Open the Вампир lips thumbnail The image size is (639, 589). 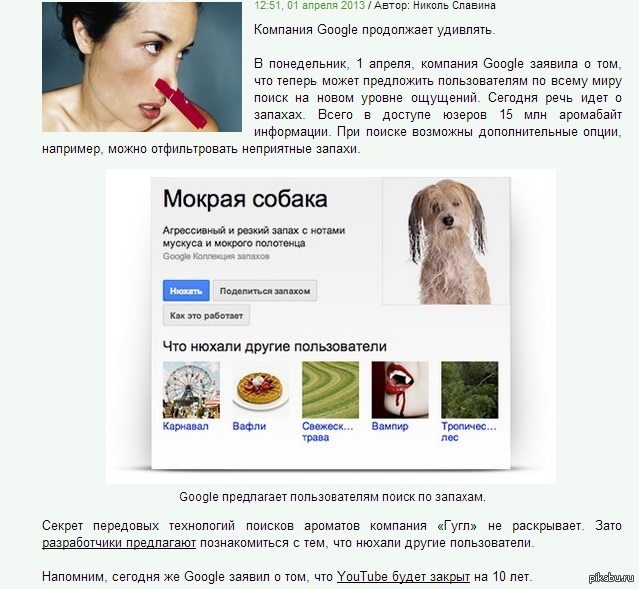[x=400, y=390]
